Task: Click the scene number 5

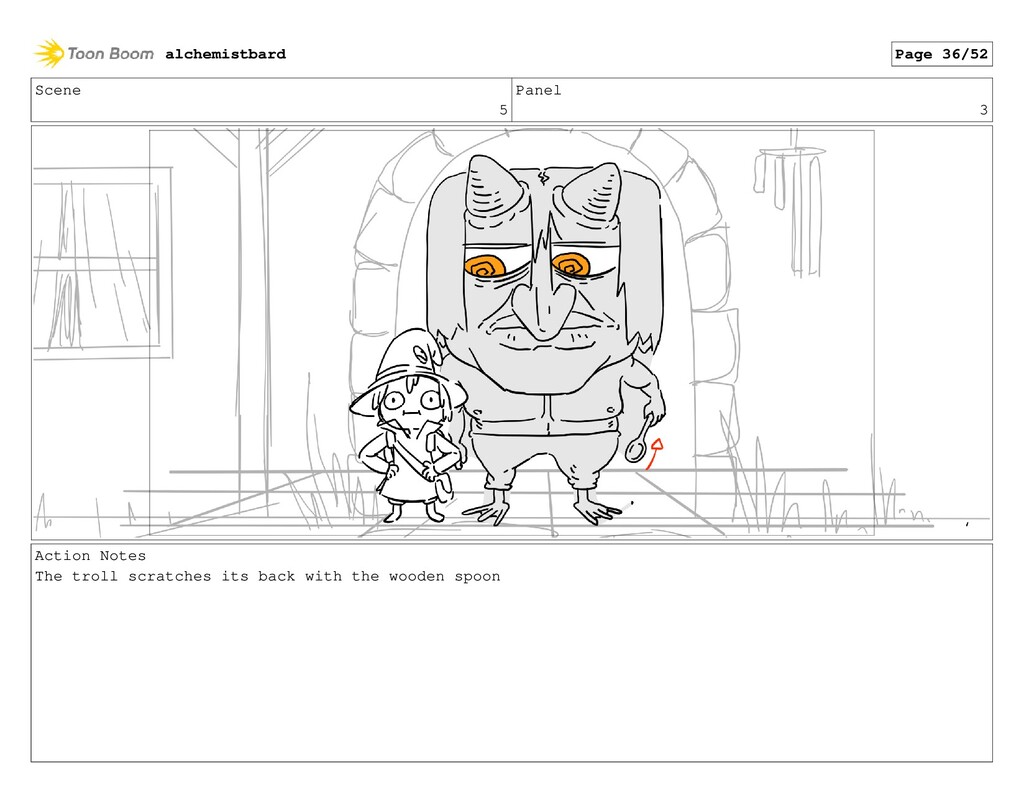Action: 503,110
